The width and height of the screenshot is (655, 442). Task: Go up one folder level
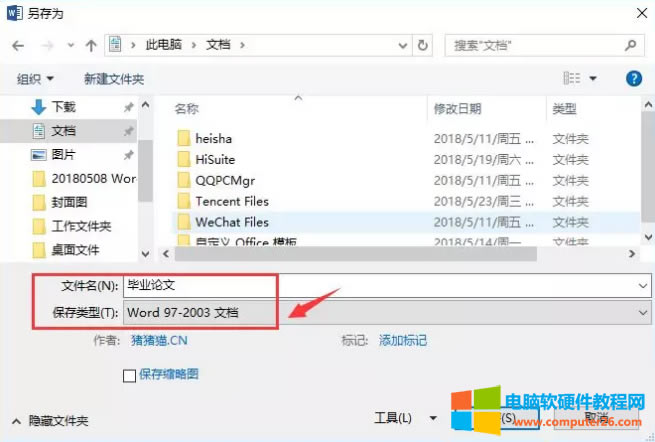[91, 45]
